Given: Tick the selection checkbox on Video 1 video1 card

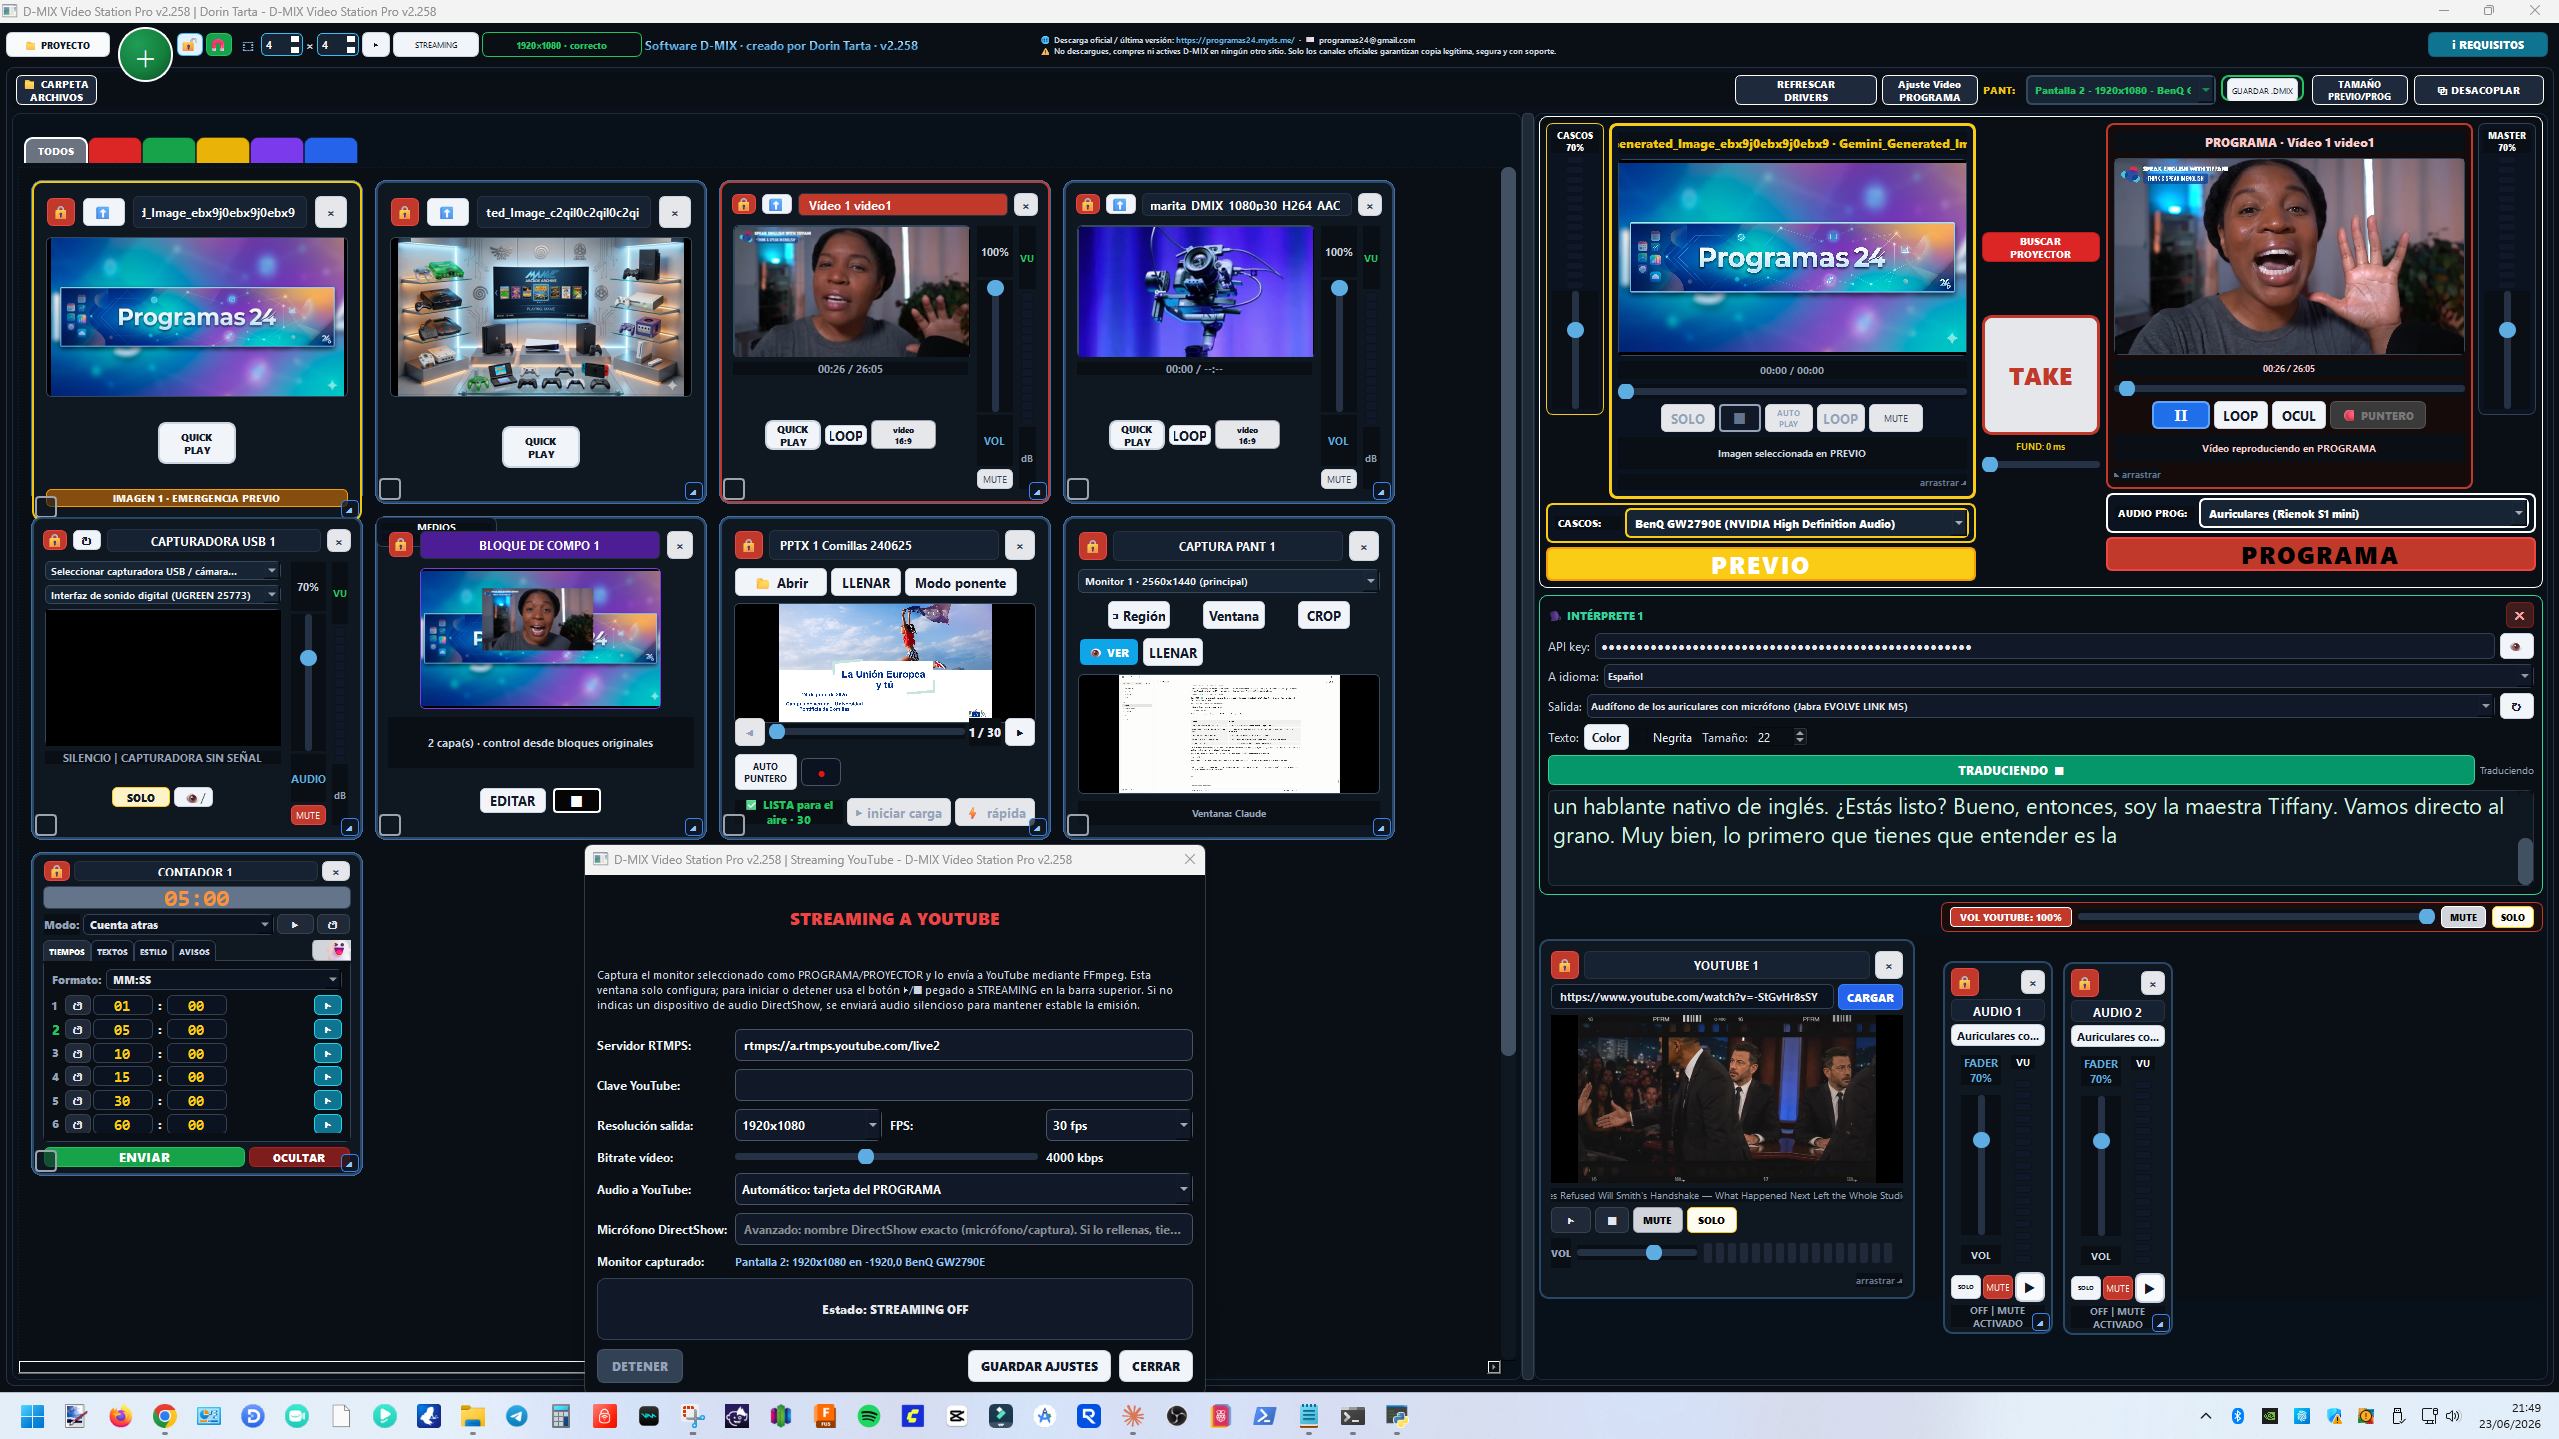Looking at the screenshot, I should click(x=734, y=489).
